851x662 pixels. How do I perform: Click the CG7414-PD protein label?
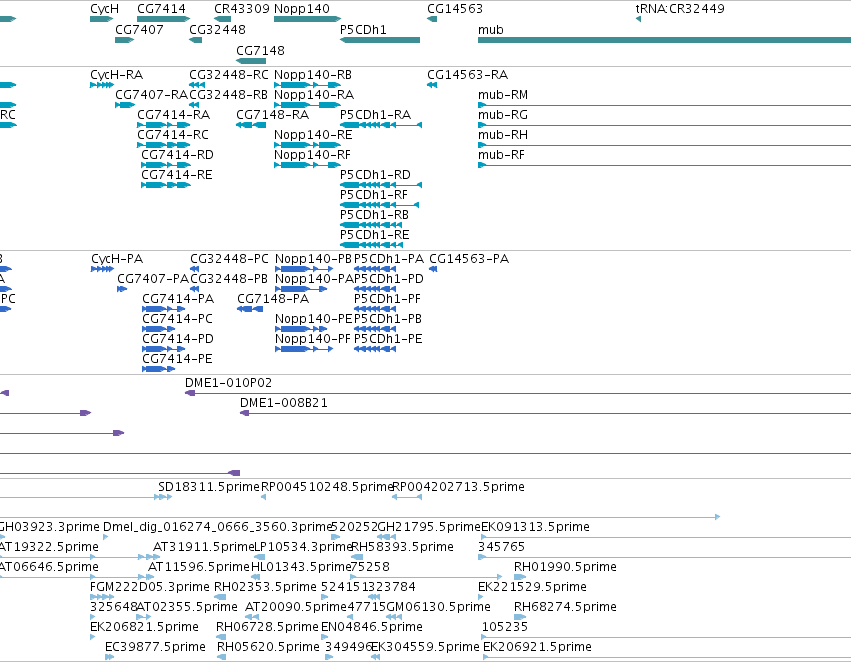tap(177, 339)
